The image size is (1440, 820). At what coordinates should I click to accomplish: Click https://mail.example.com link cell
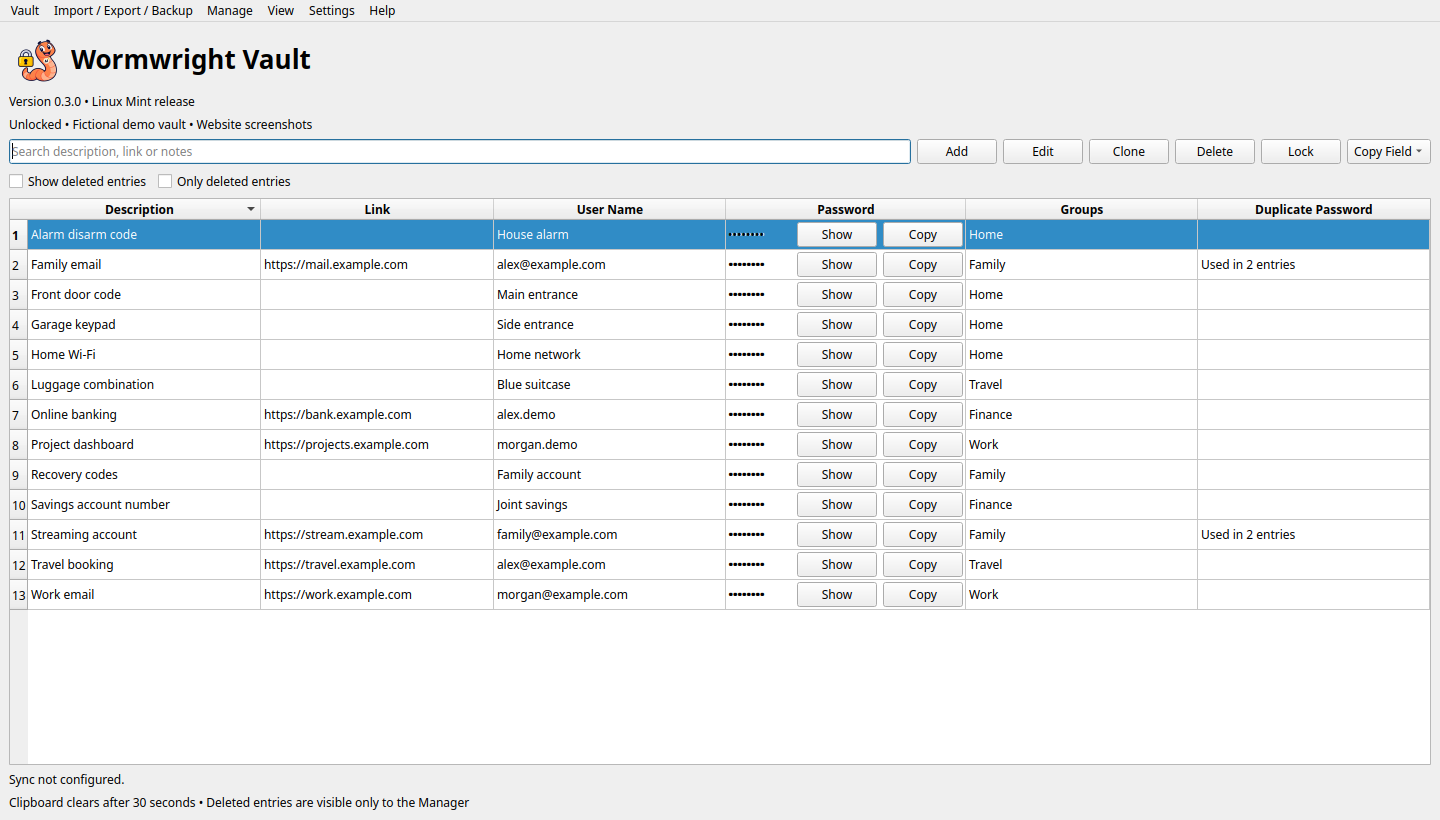(377, 264)
